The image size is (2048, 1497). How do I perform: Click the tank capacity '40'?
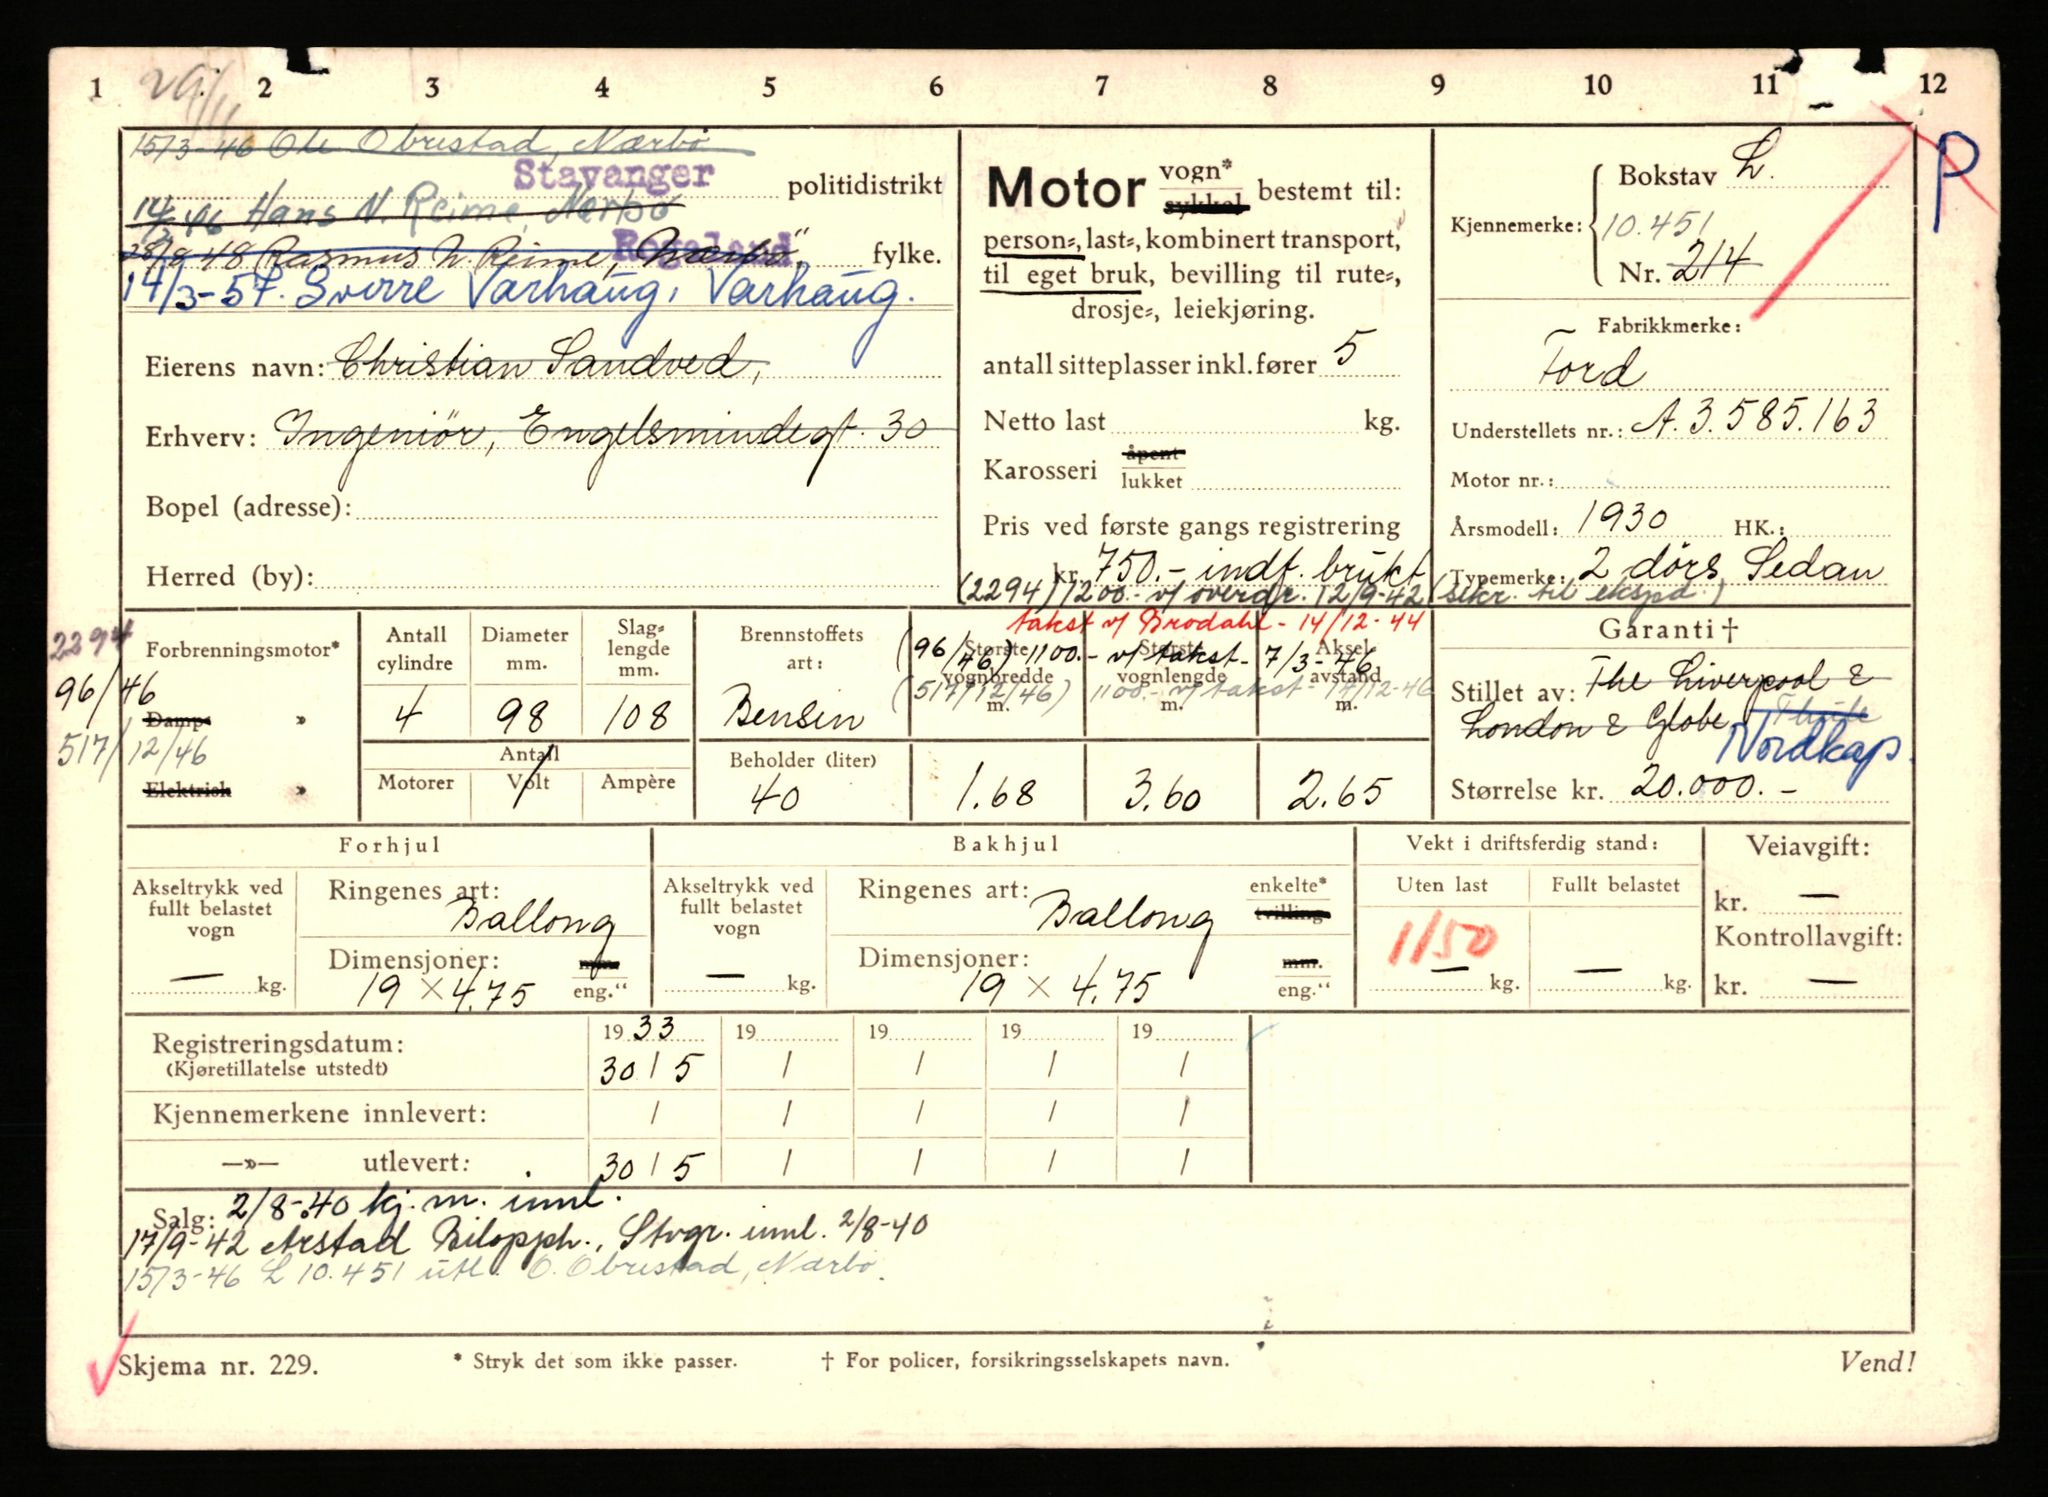click(x=773, y=796)
